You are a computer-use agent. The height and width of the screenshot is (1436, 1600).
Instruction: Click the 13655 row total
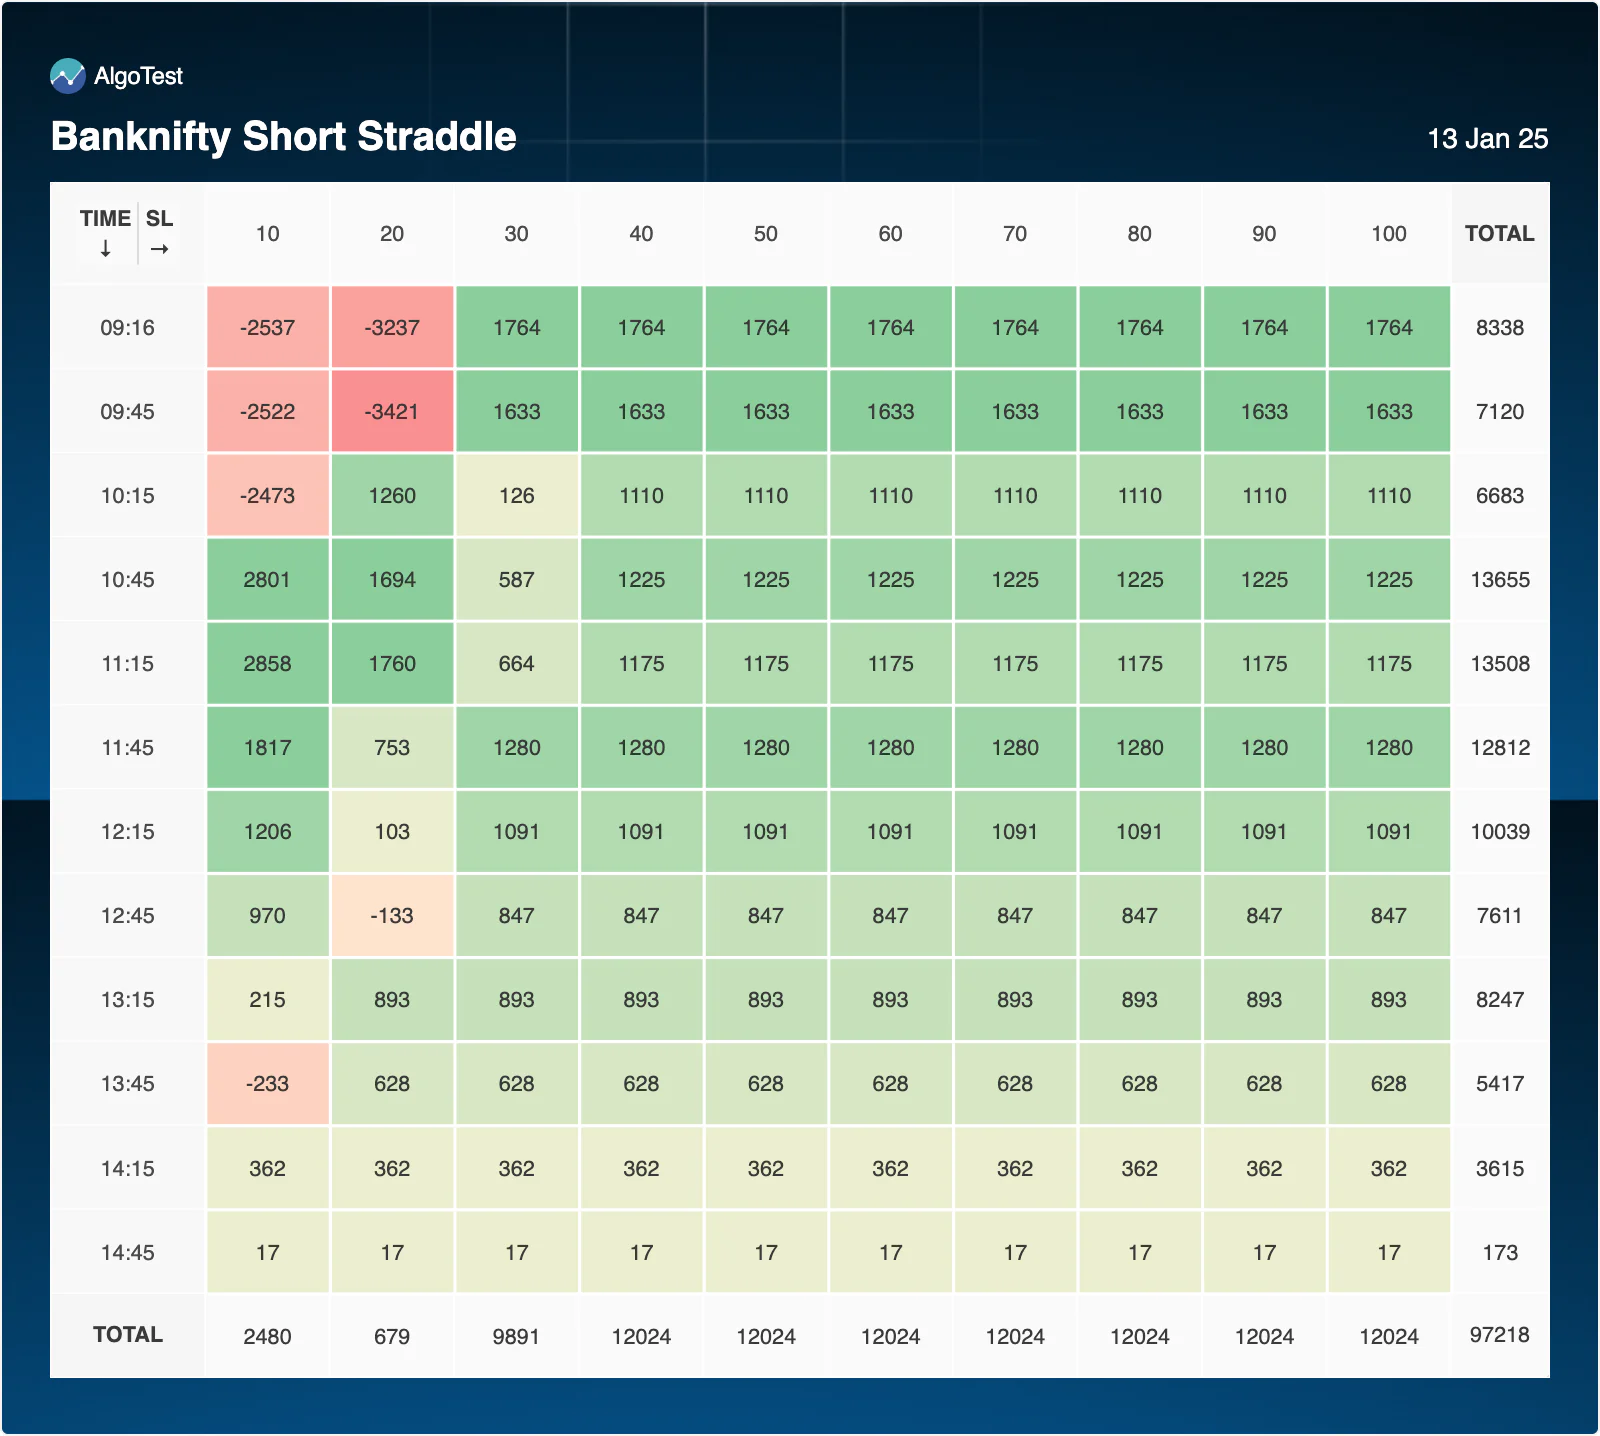1499,579
